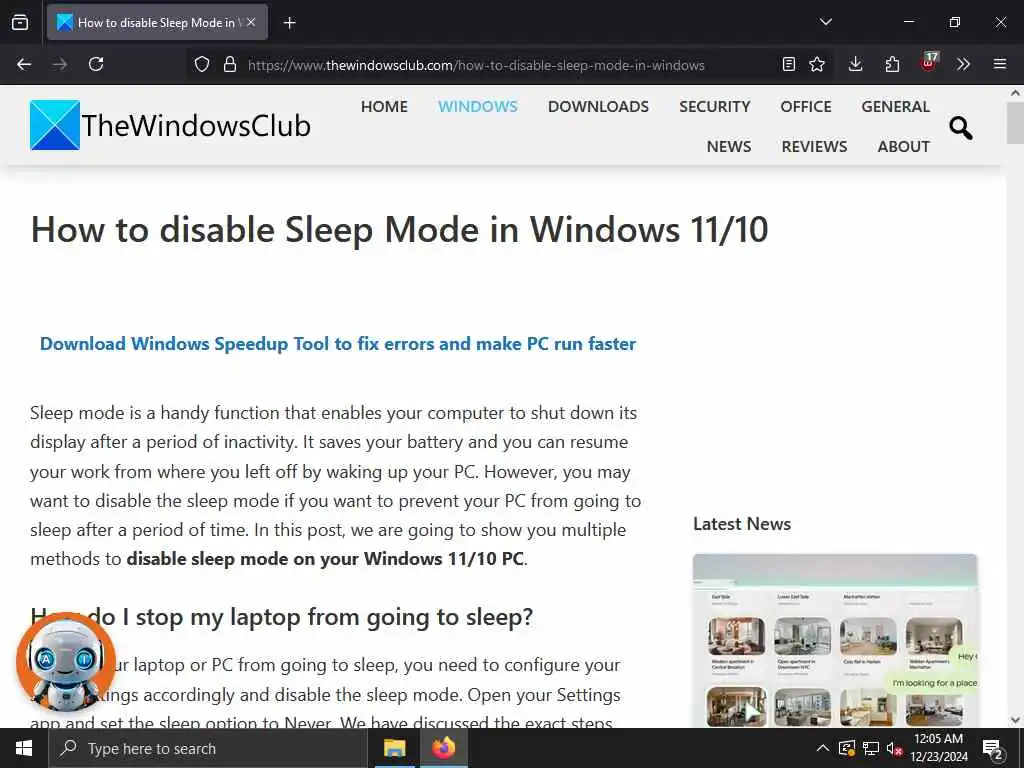
Task: Open the muted volume tray icon
Action: point(894,748)
